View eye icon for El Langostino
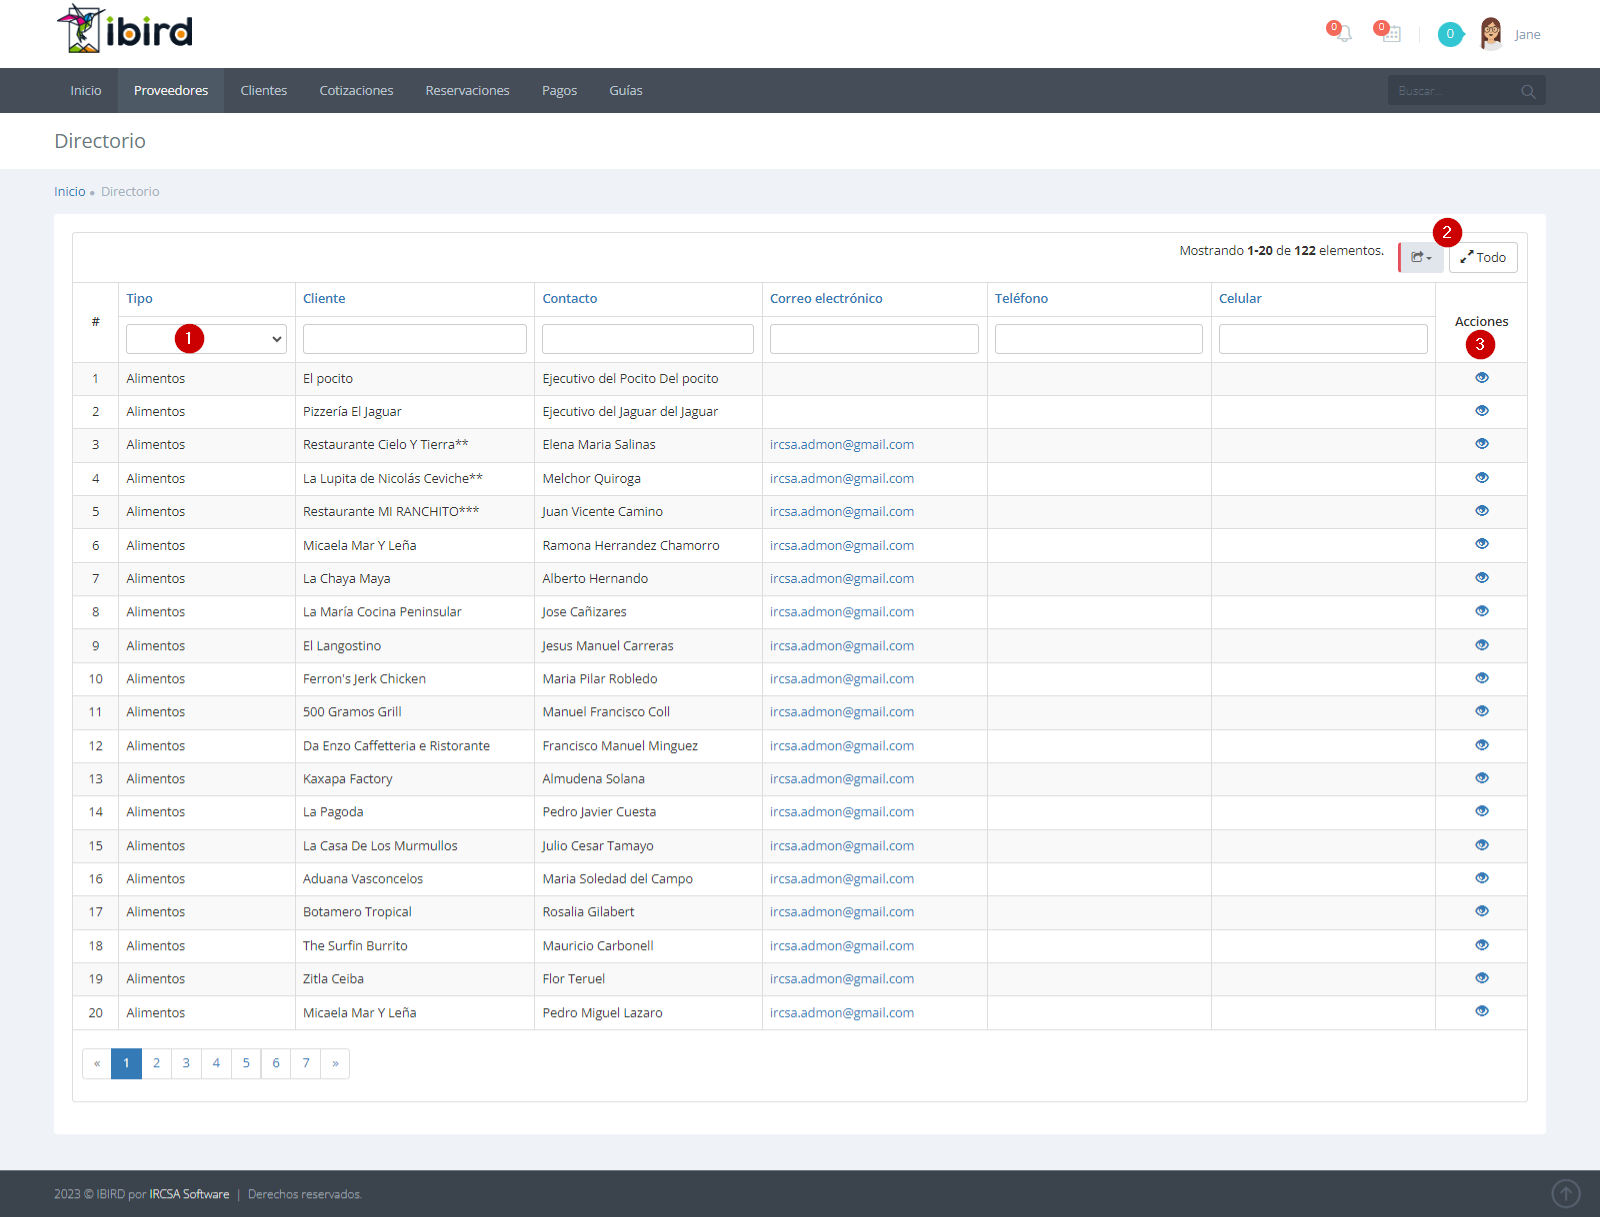 click(x=1482, y=645)
